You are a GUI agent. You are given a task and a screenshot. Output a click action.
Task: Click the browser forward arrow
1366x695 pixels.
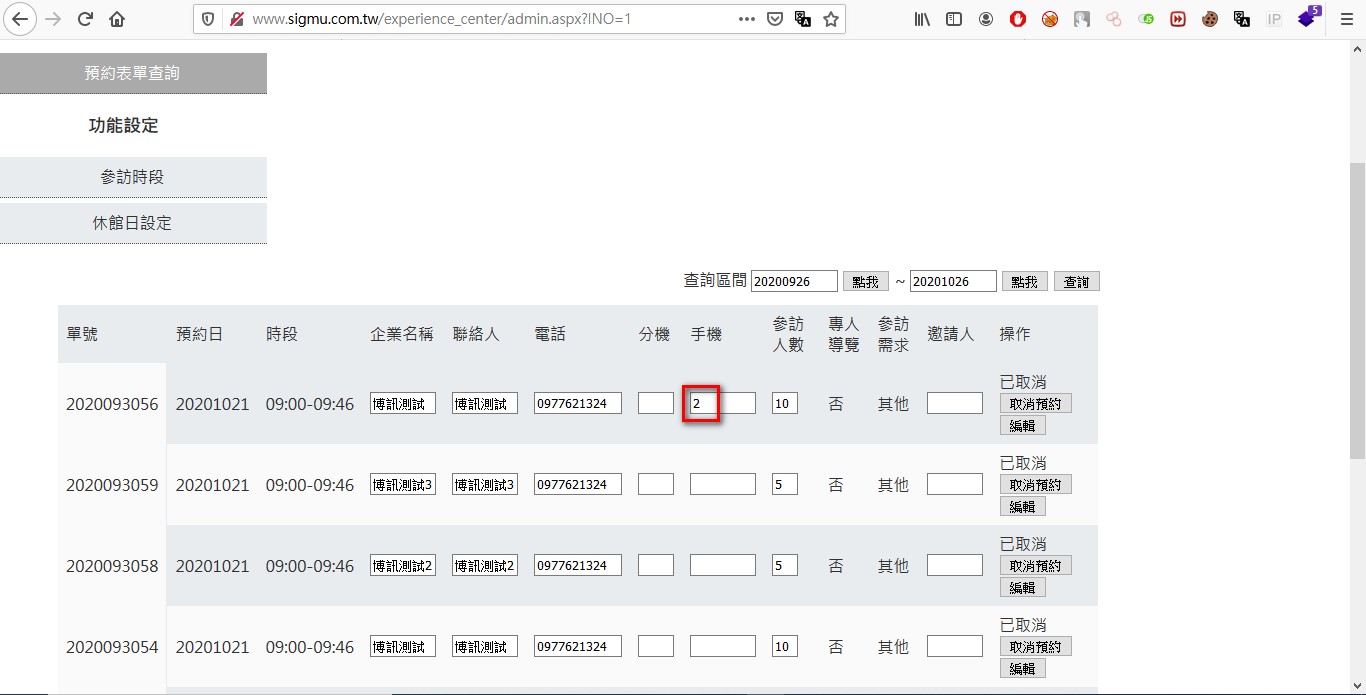[53, 19]
